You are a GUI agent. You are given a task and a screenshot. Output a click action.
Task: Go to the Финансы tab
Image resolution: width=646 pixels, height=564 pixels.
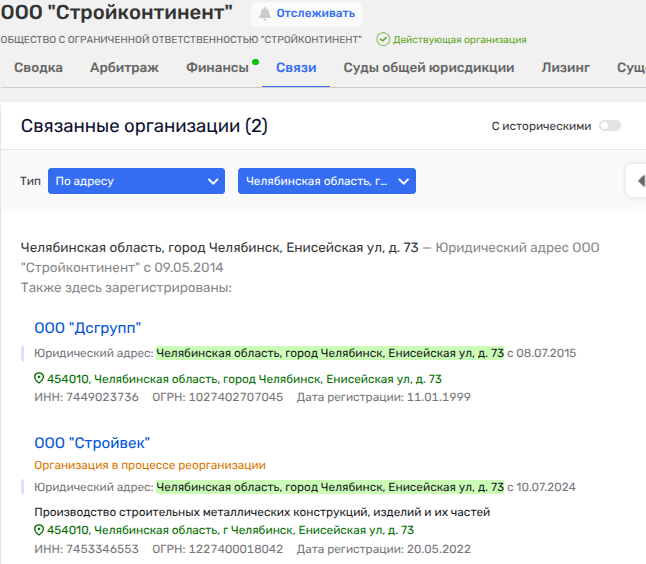(217, 68)
